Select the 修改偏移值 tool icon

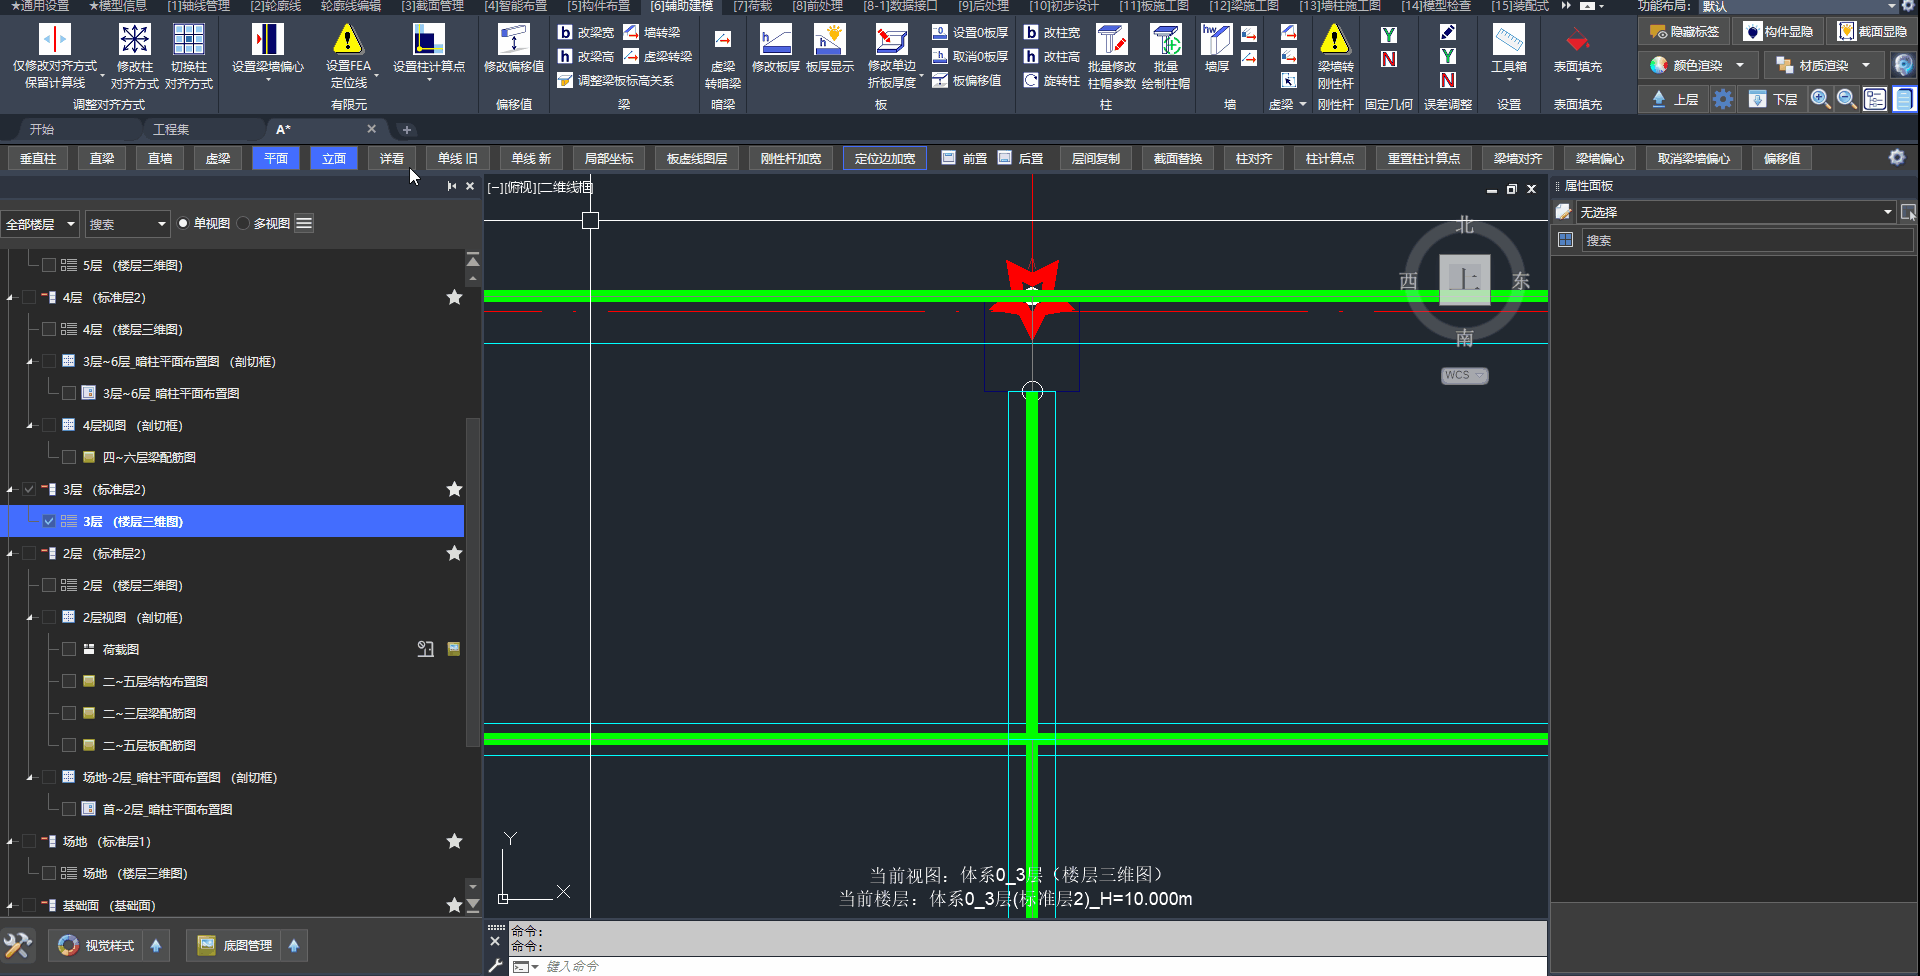[513, 40]
